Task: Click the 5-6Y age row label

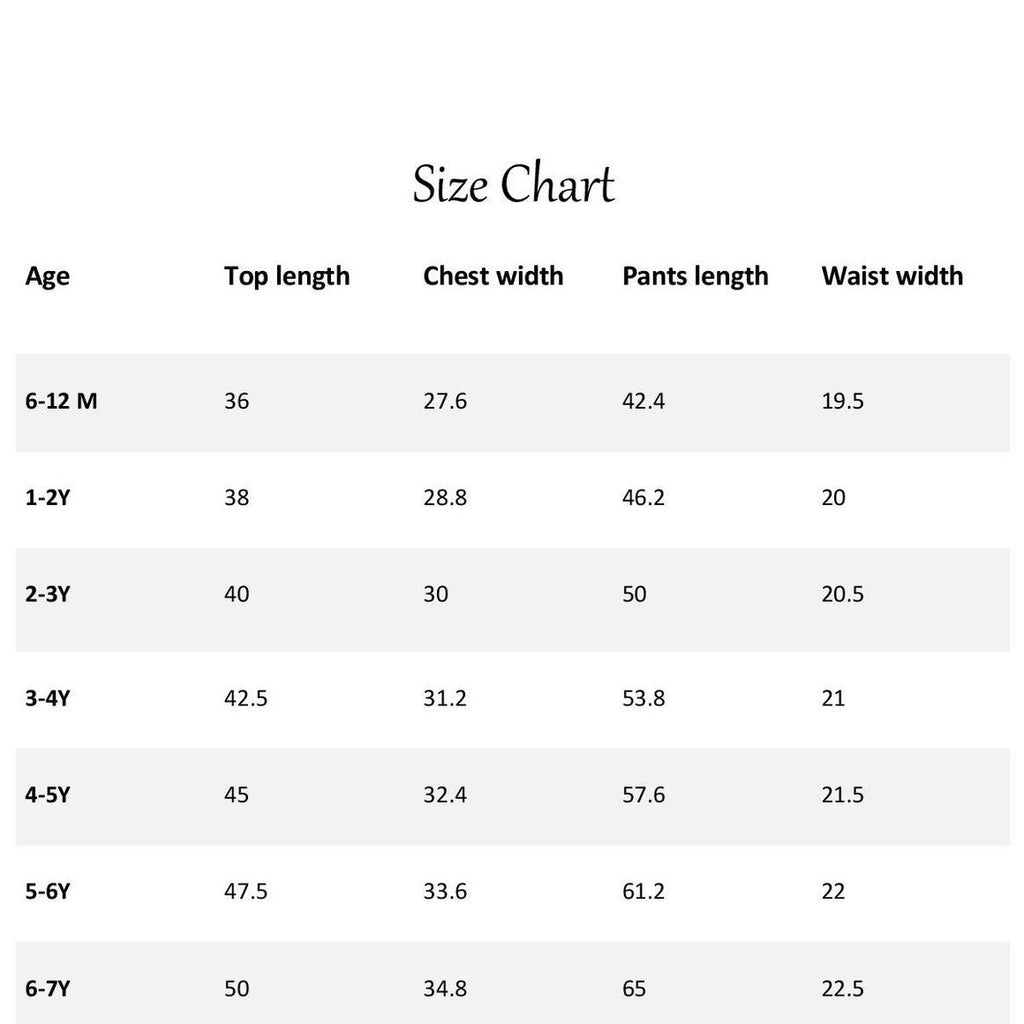Action: pyautogui.click(x=47, y=891)
